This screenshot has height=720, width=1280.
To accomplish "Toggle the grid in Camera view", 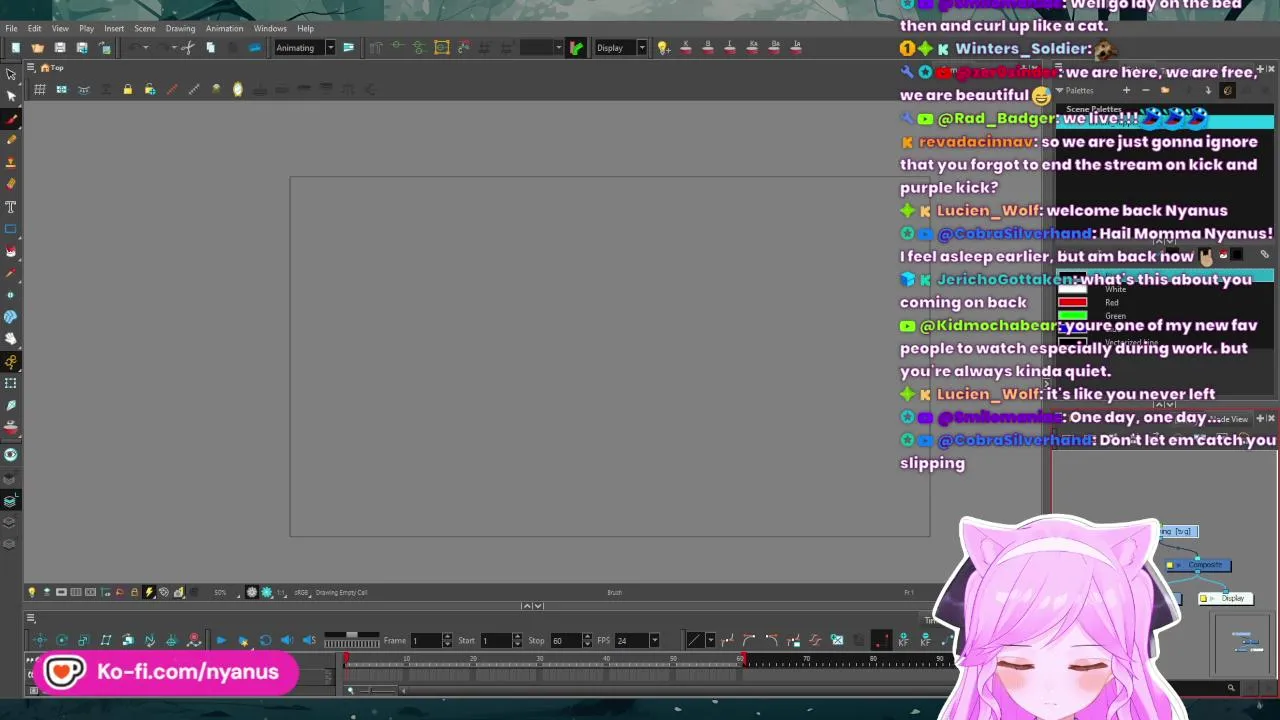I will coord(40,90).
